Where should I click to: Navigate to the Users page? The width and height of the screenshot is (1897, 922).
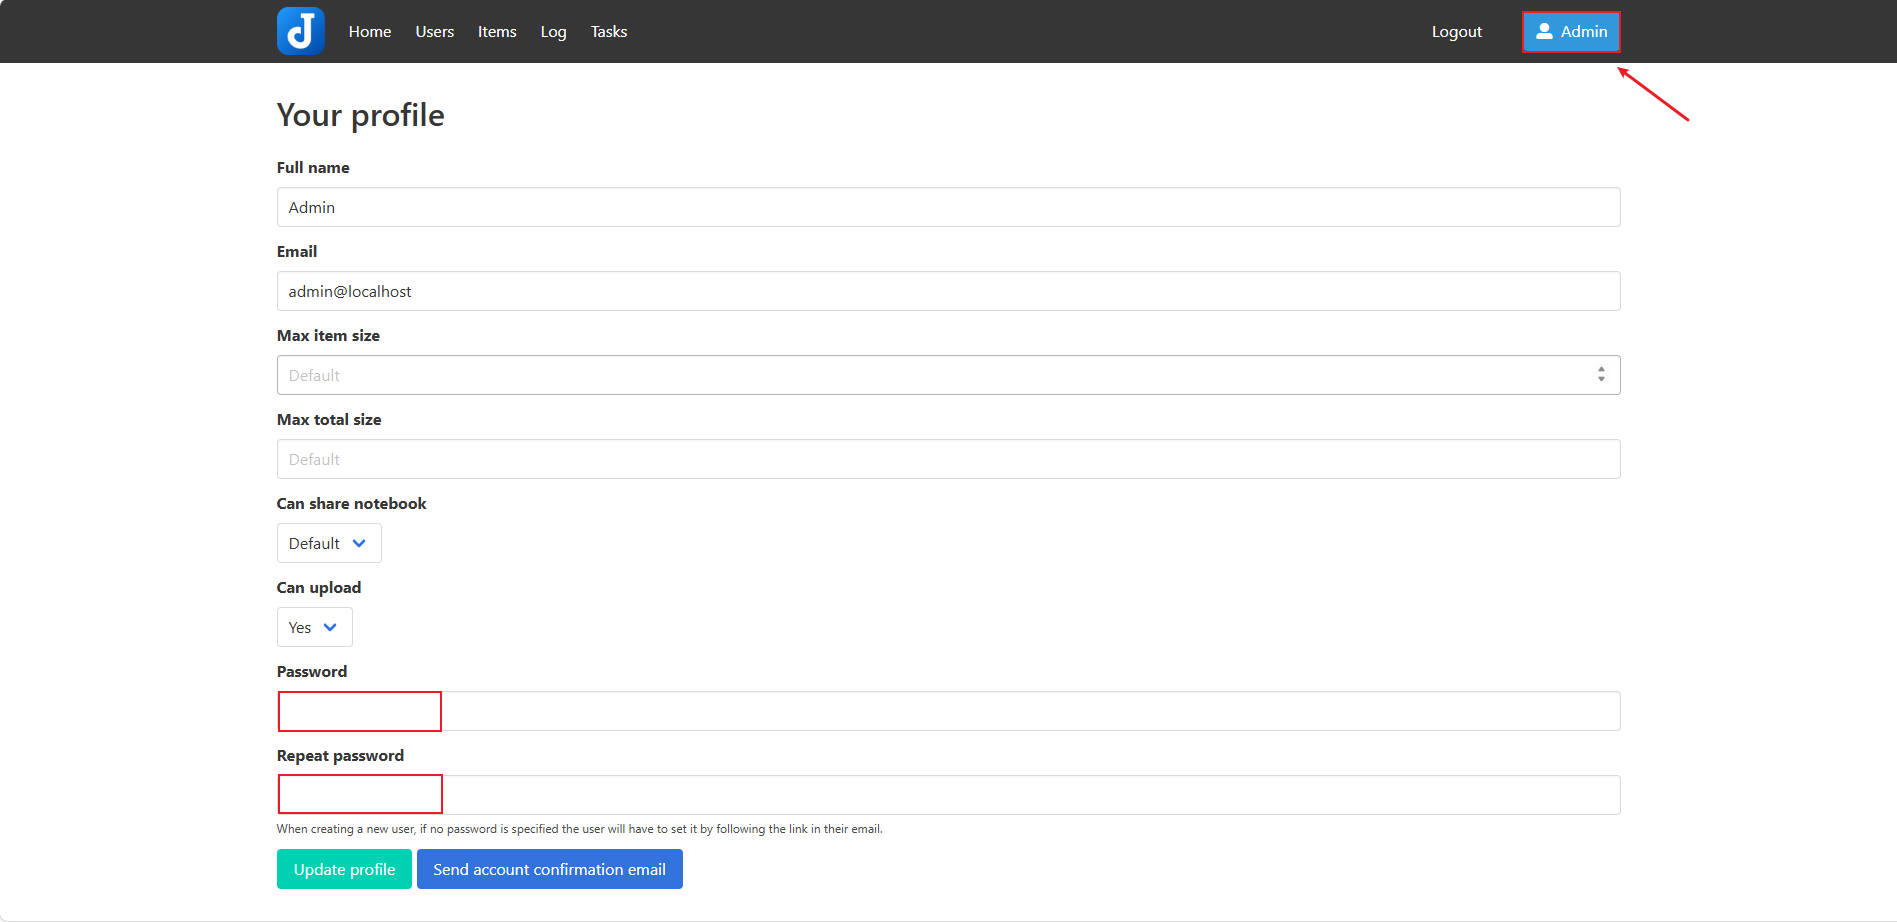click(x=434, y=31)
